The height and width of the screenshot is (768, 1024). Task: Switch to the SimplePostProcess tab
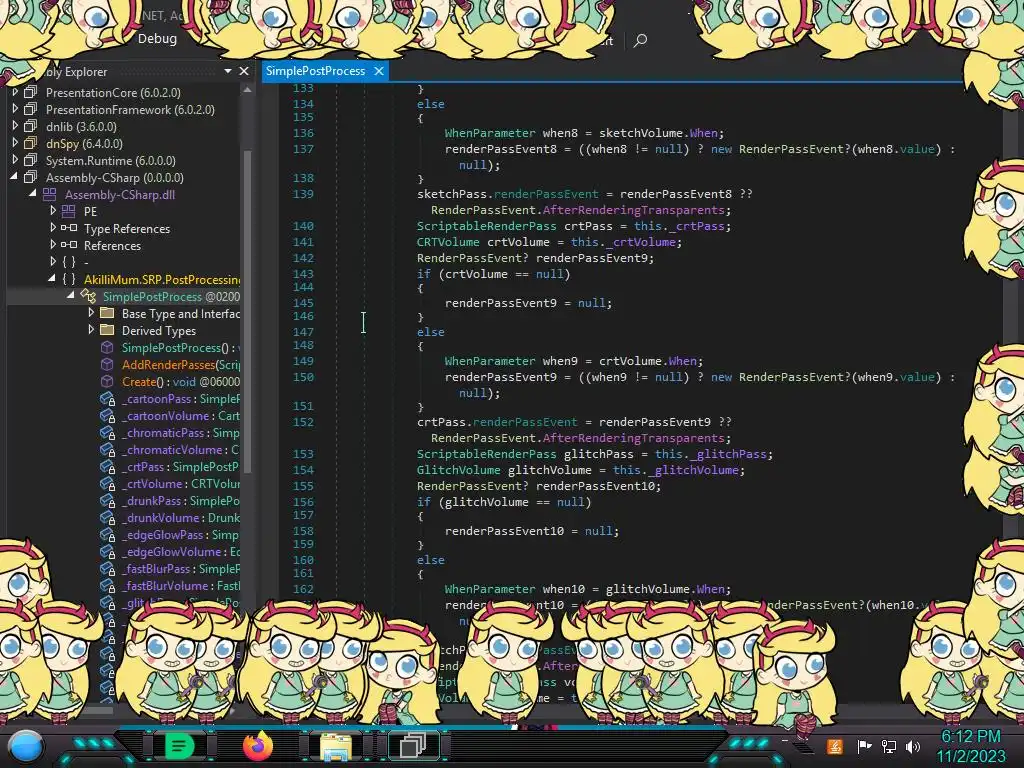point(315,71)
